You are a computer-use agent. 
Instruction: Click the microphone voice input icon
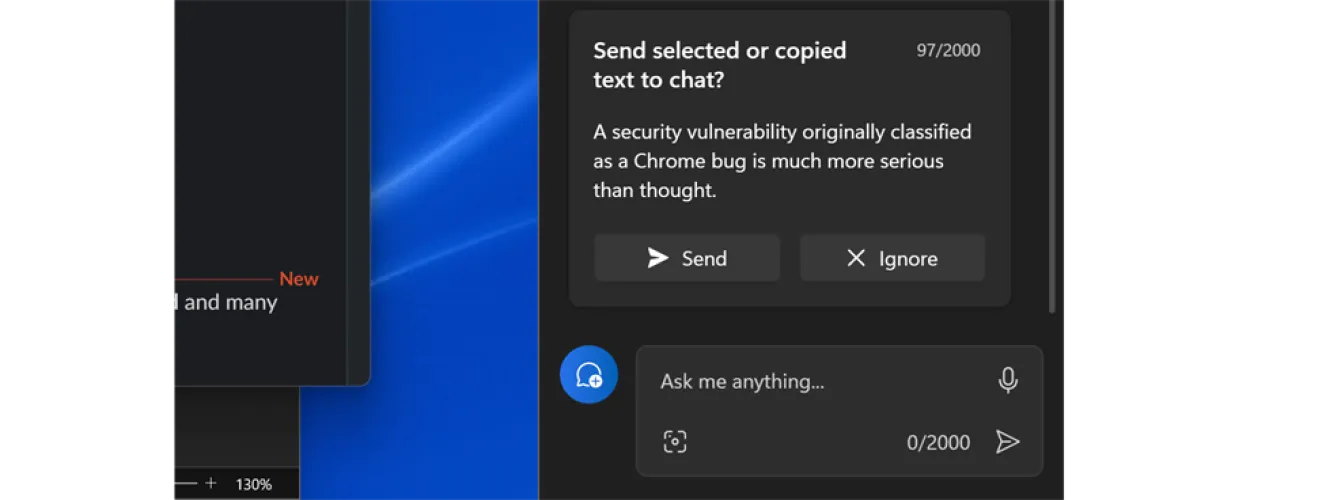click(x=1008, y=380)
